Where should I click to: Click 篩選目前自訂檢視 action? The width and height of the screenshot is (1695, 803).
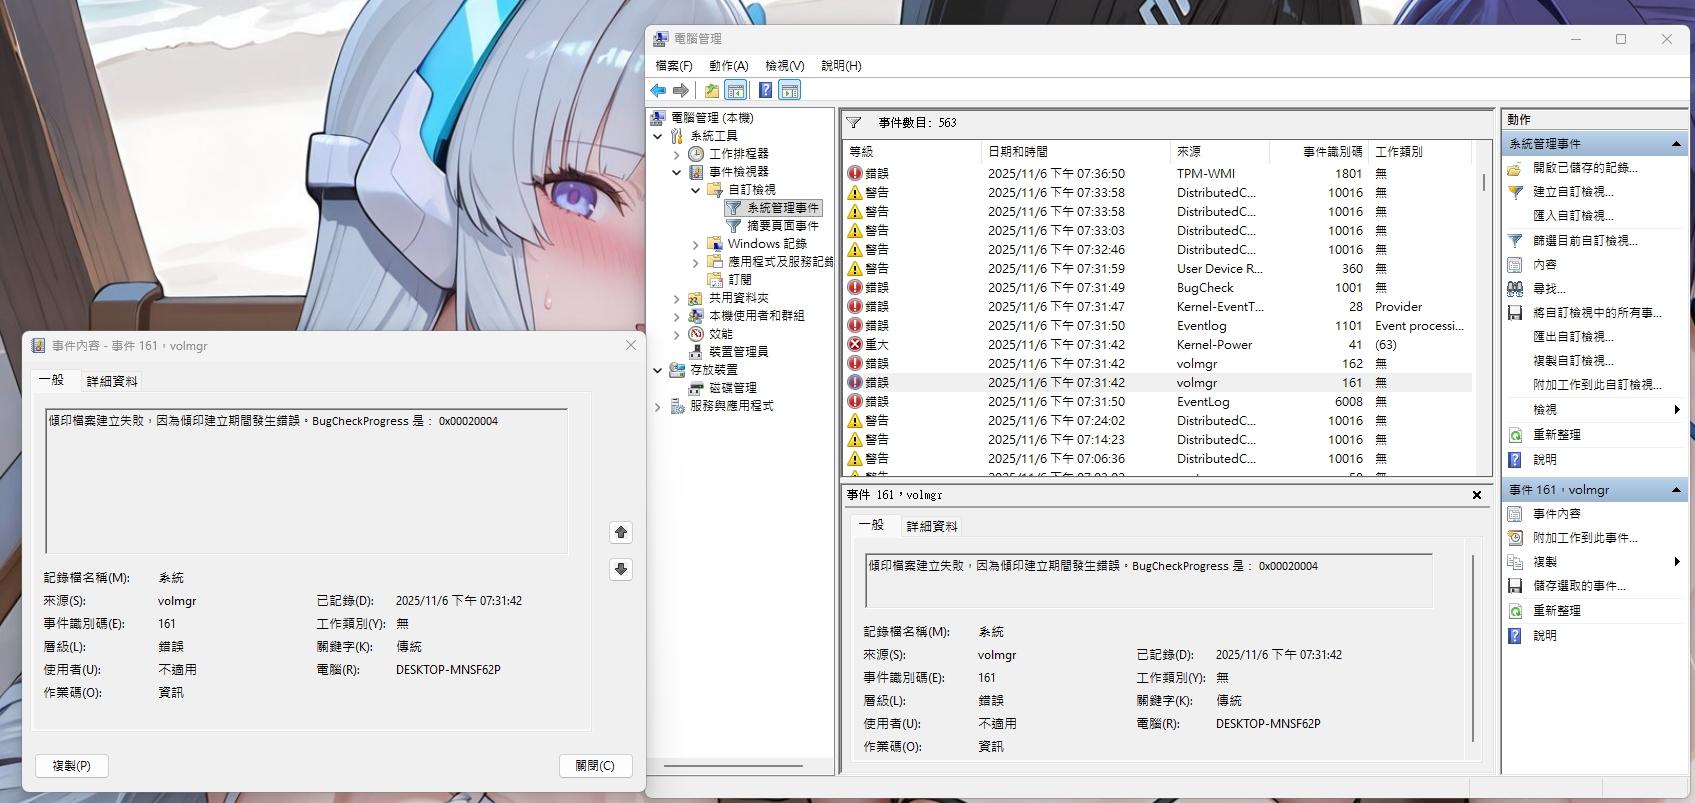[x=1585, y=241]
